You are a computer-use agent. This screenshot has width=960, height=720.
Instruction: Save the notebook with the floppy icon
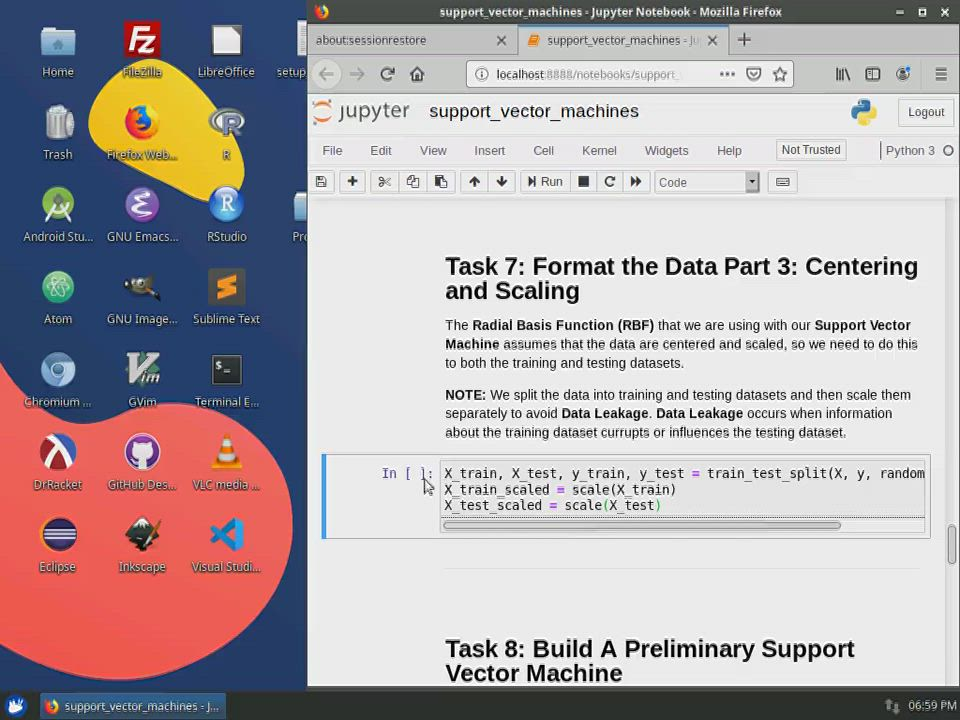321,182
